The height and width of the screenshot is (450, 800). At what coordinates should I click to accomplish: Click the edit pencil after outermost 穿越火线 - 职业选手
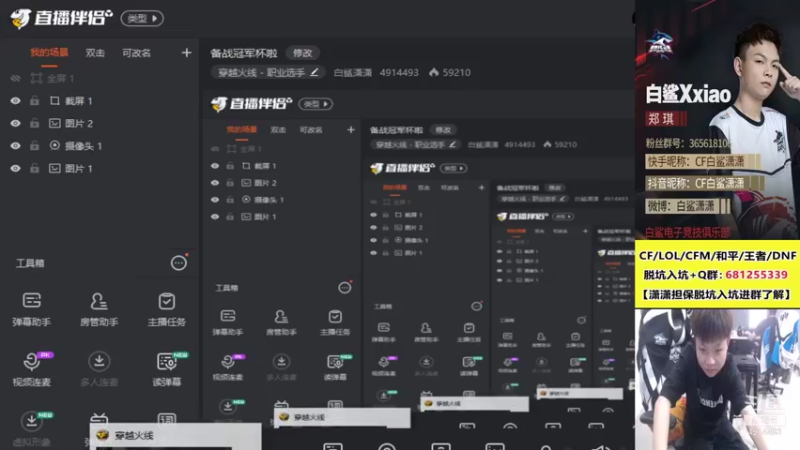(314, 72)
